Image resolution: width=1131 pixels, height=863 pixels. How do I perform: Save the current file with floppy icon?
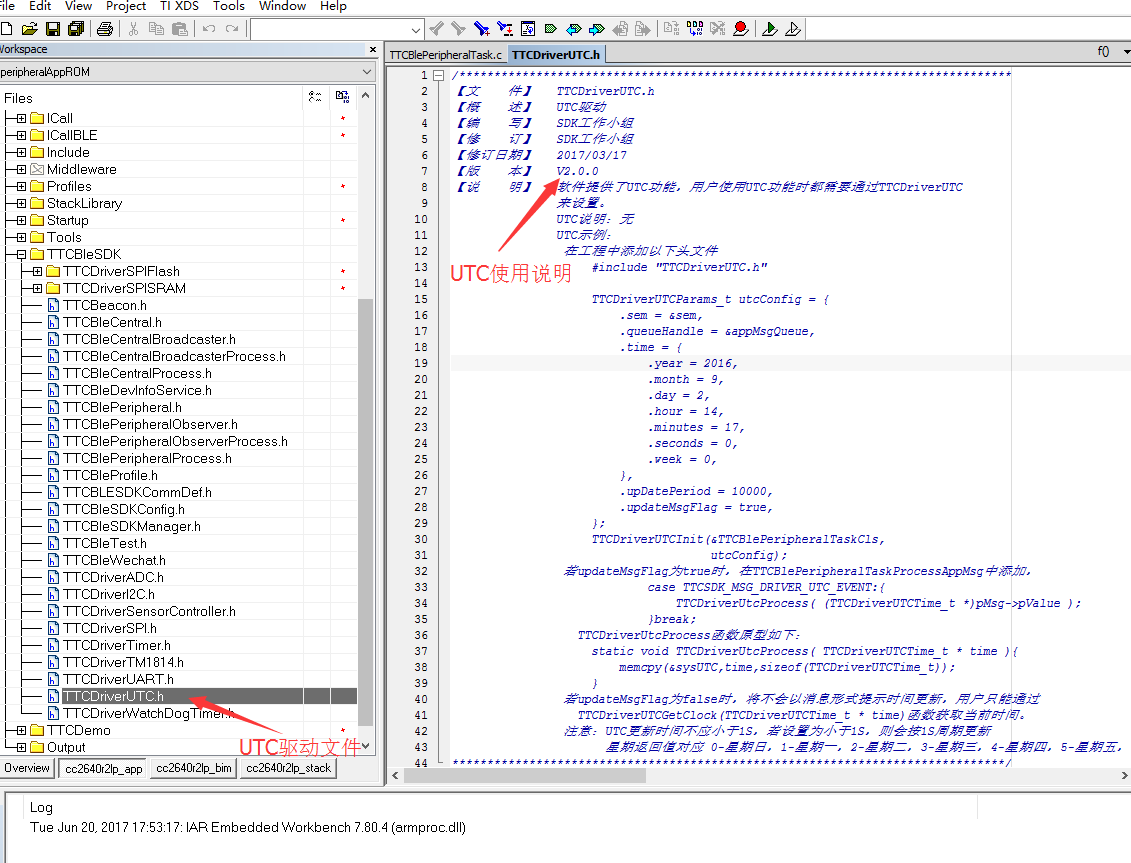pos(53,29)
